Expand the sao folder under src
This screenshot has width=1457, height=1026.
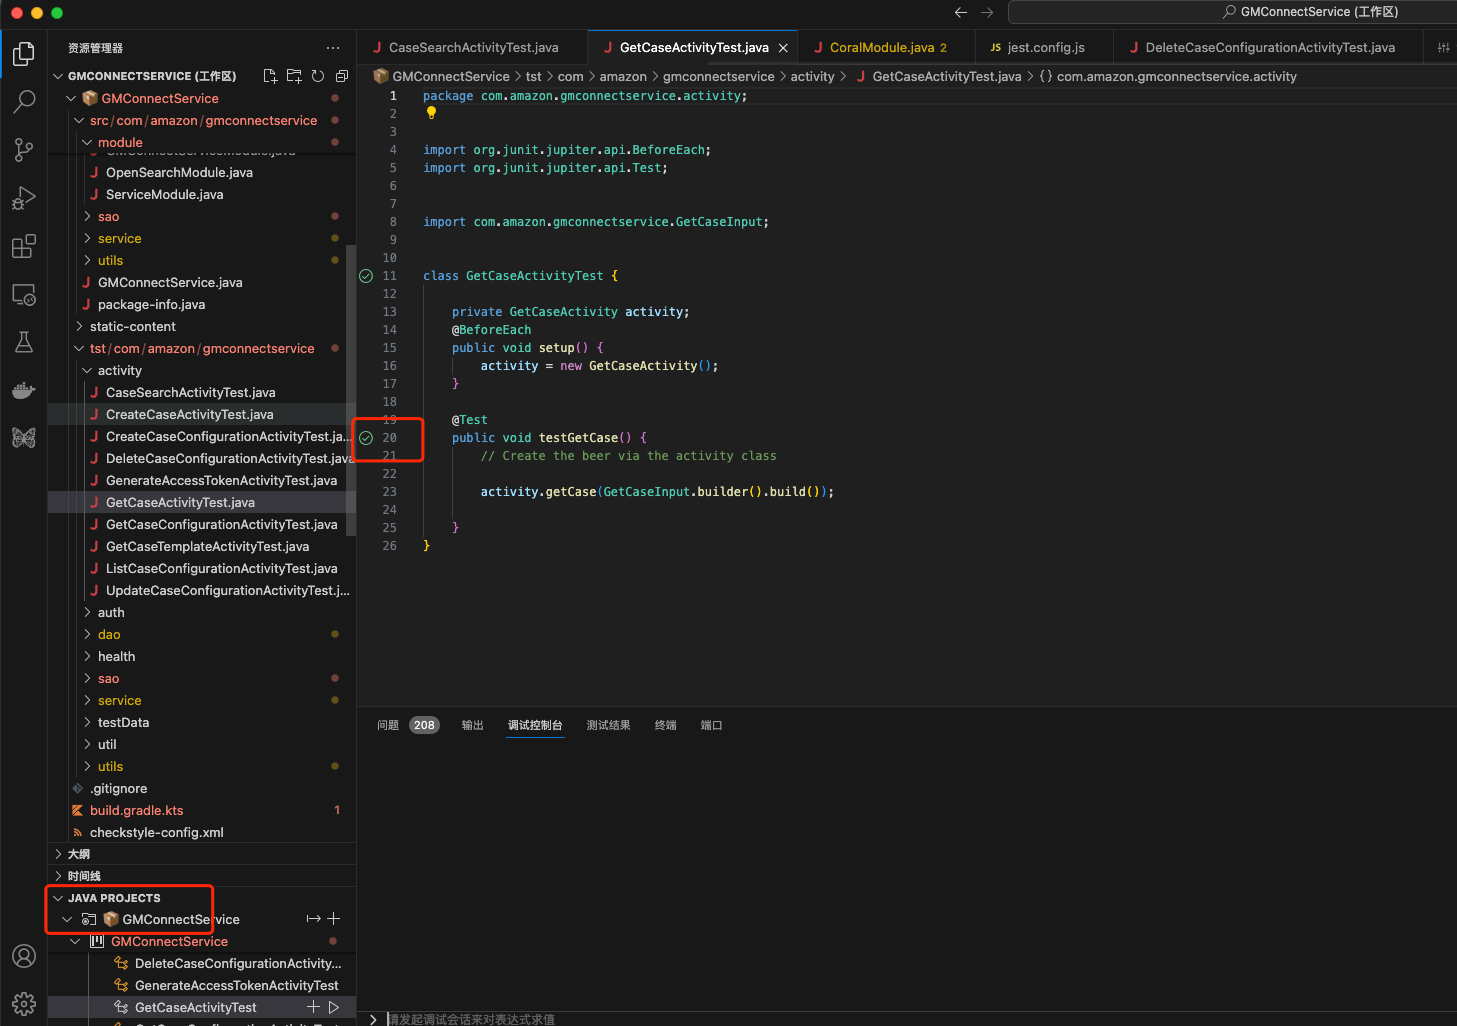87,216
